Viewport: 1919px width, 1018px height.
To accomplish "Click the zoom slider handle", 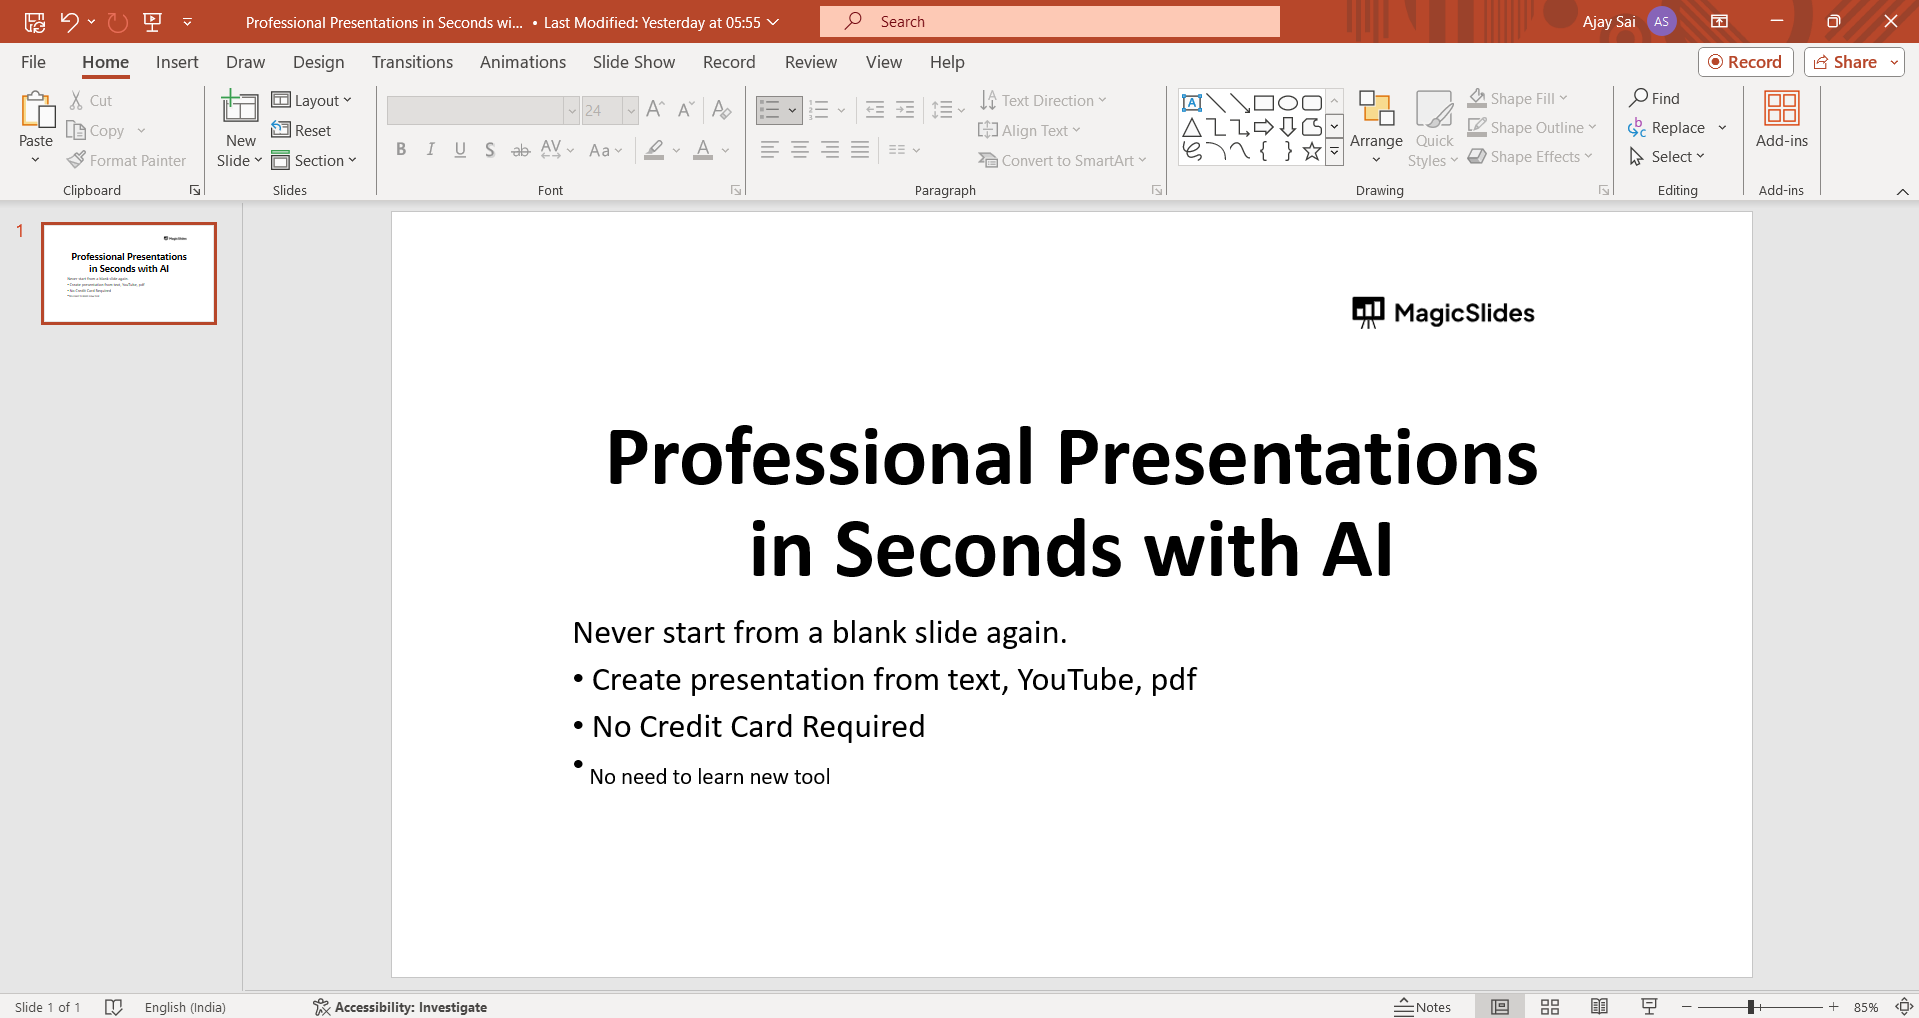I will pyautogui.click(x=1751, y=1007).
